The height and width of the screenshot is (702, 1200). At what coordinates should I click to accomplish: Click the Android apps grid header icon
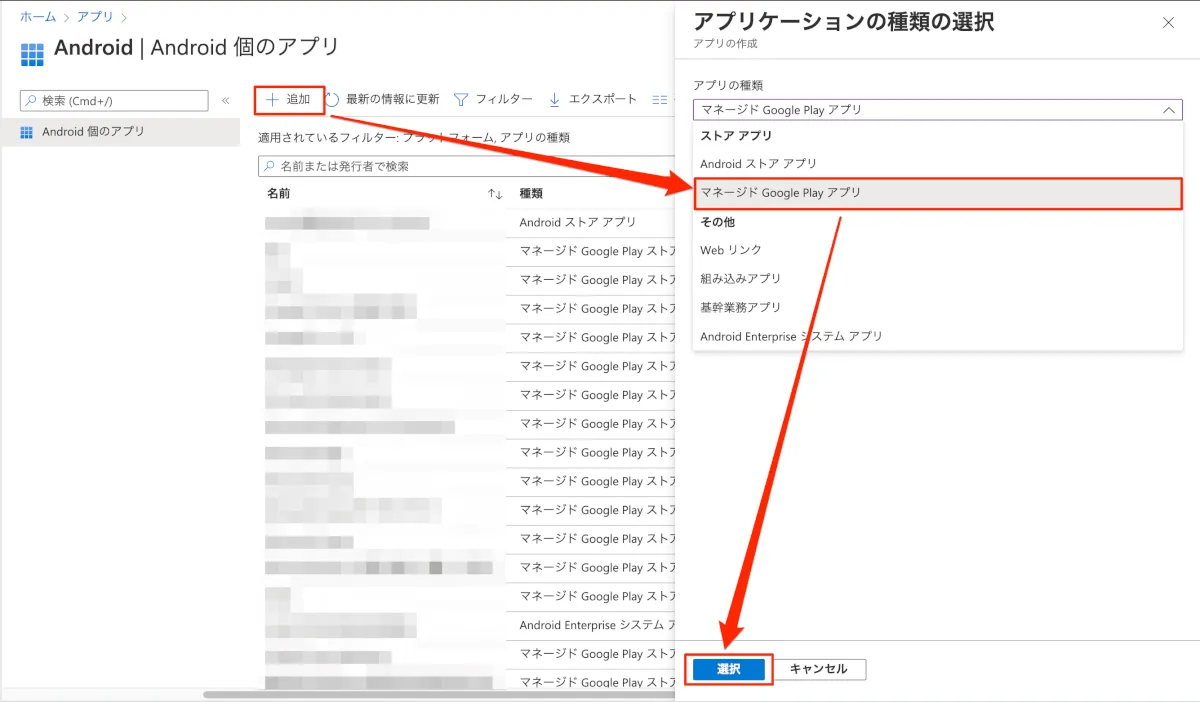(x=32, y=54)
